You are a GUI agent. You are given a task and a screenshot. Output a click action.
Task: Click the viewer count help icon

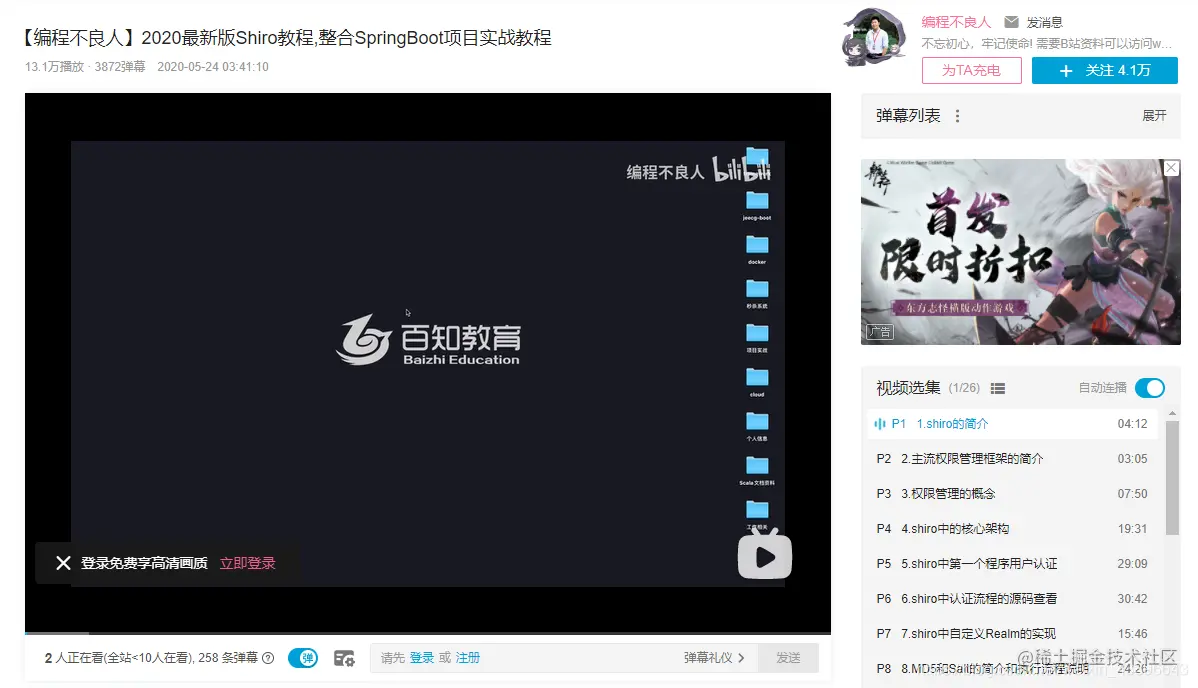click(x=268, y=658)
